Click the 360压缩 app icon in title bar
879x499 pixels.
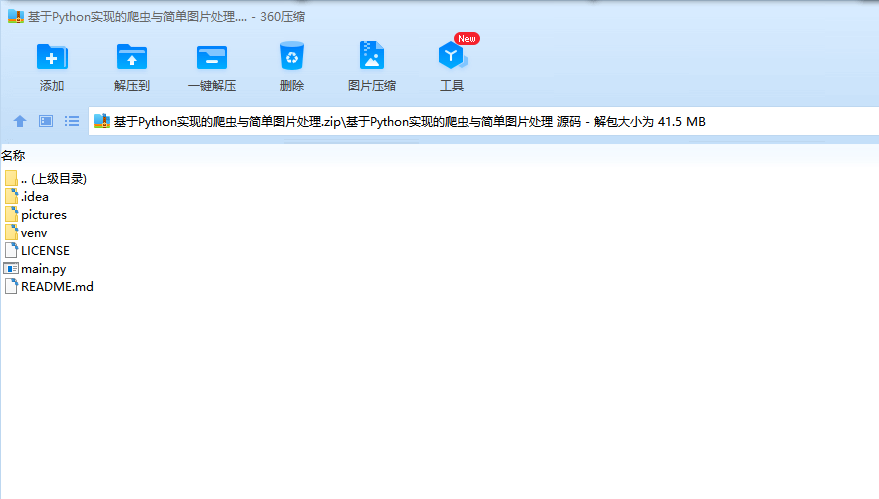tap(16, 16)
